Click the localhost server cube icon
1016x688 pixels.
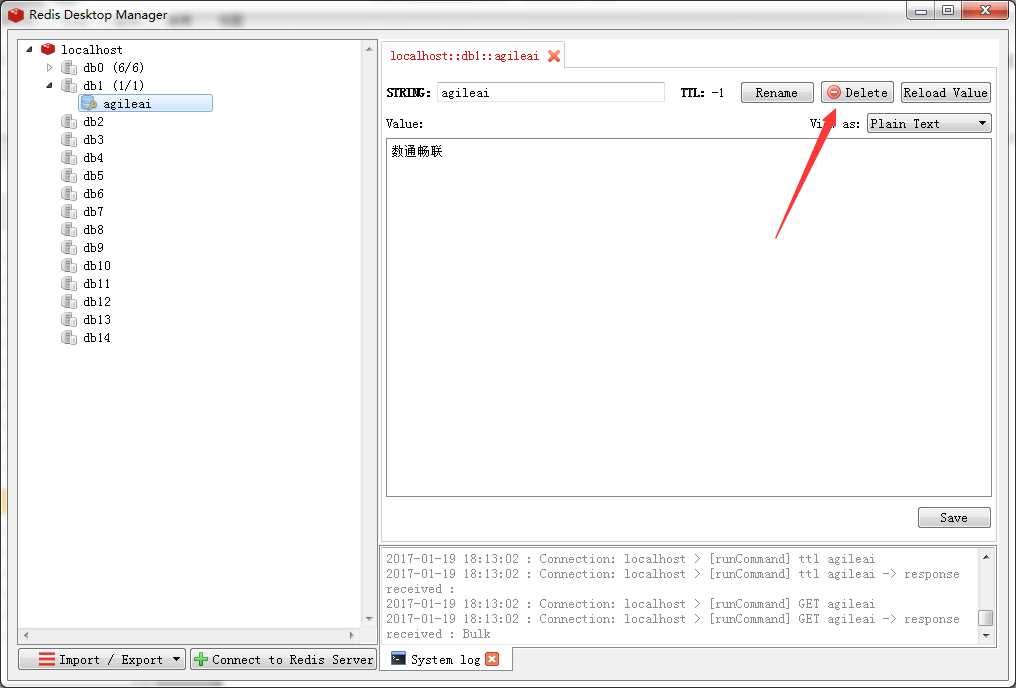point(48,49)
